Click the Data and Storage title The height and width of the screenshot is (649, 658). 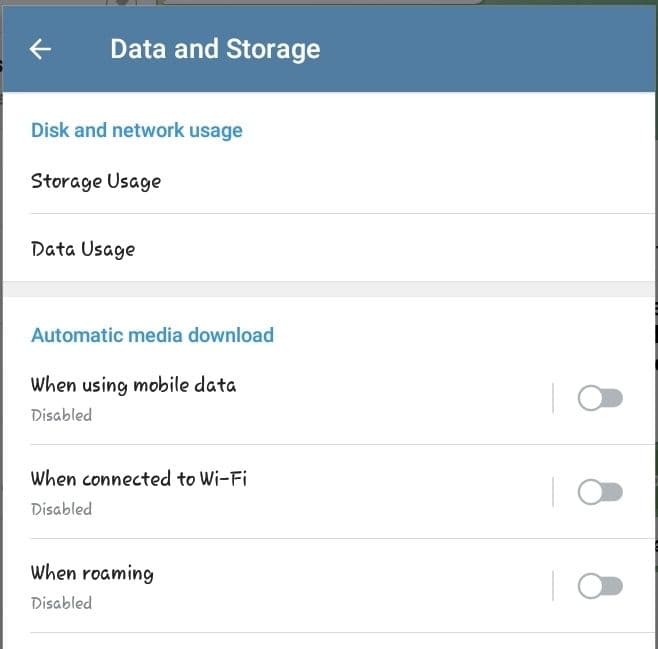pos(215,49)
